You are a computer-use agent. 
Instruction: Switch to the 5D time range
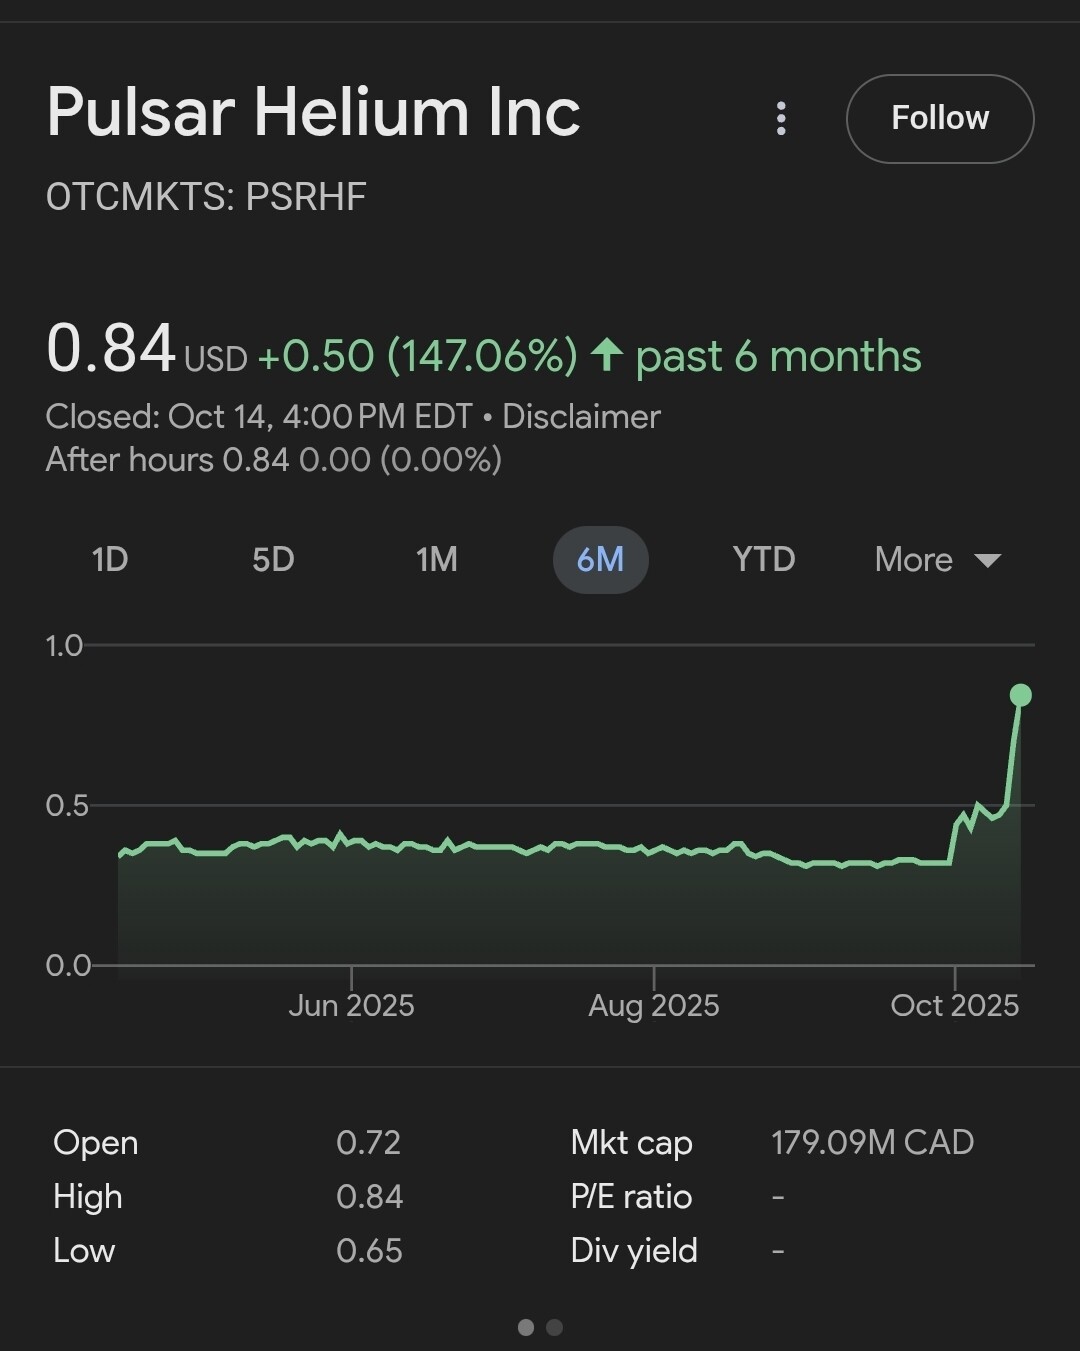coord(273,559)
